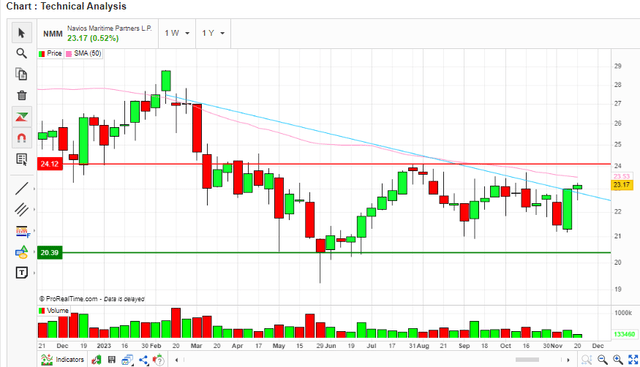This screenshot has width=640, height=367.
Task: Select the pointer cursor tool
Action: coord(22,33)
